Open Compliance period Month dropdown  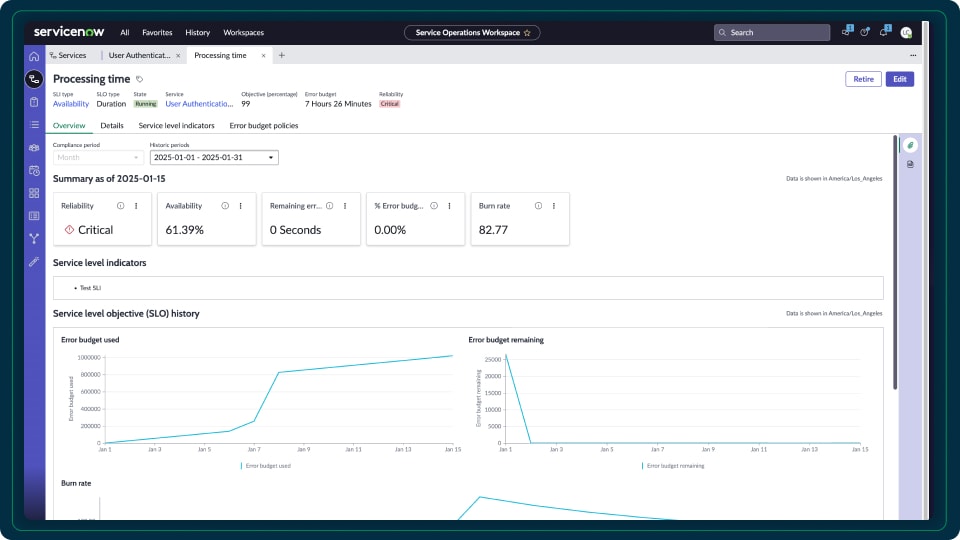98,157
